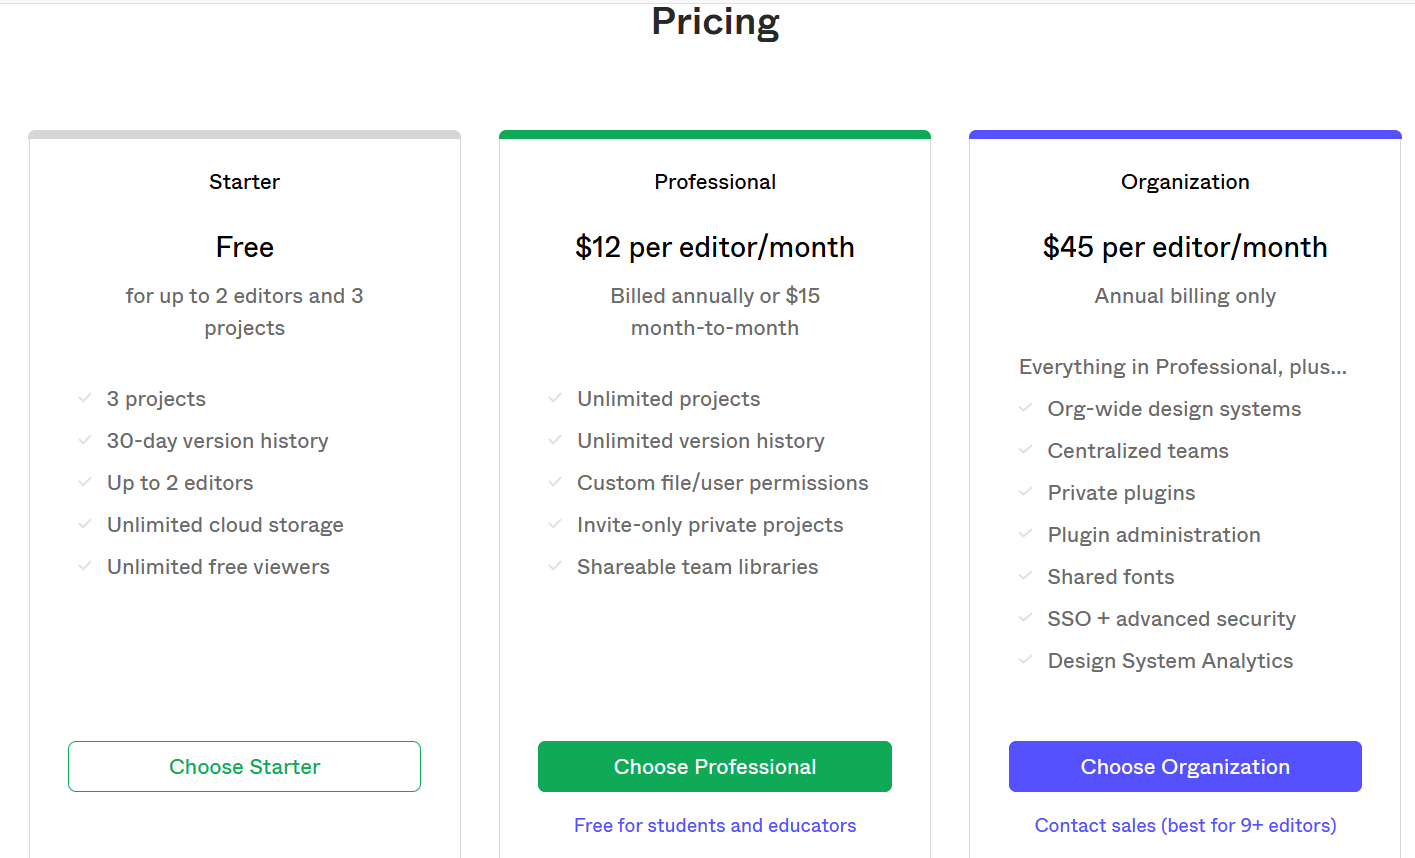The width and height of the screenshot is (1415, 858).
Task: Pick the Choose Organization button
Action: tap(1185, 766)
